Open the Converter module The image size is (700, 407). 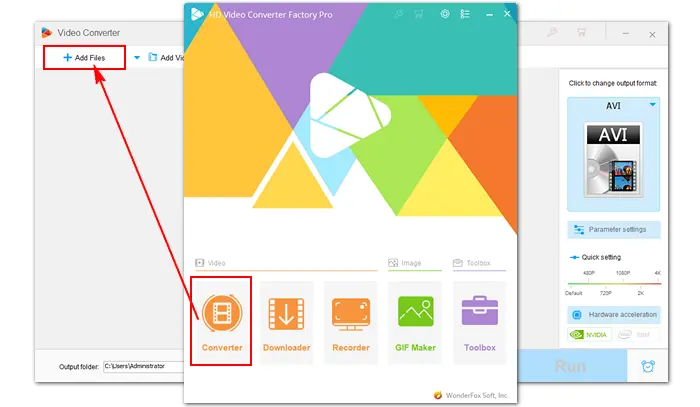tap(221, 321)
